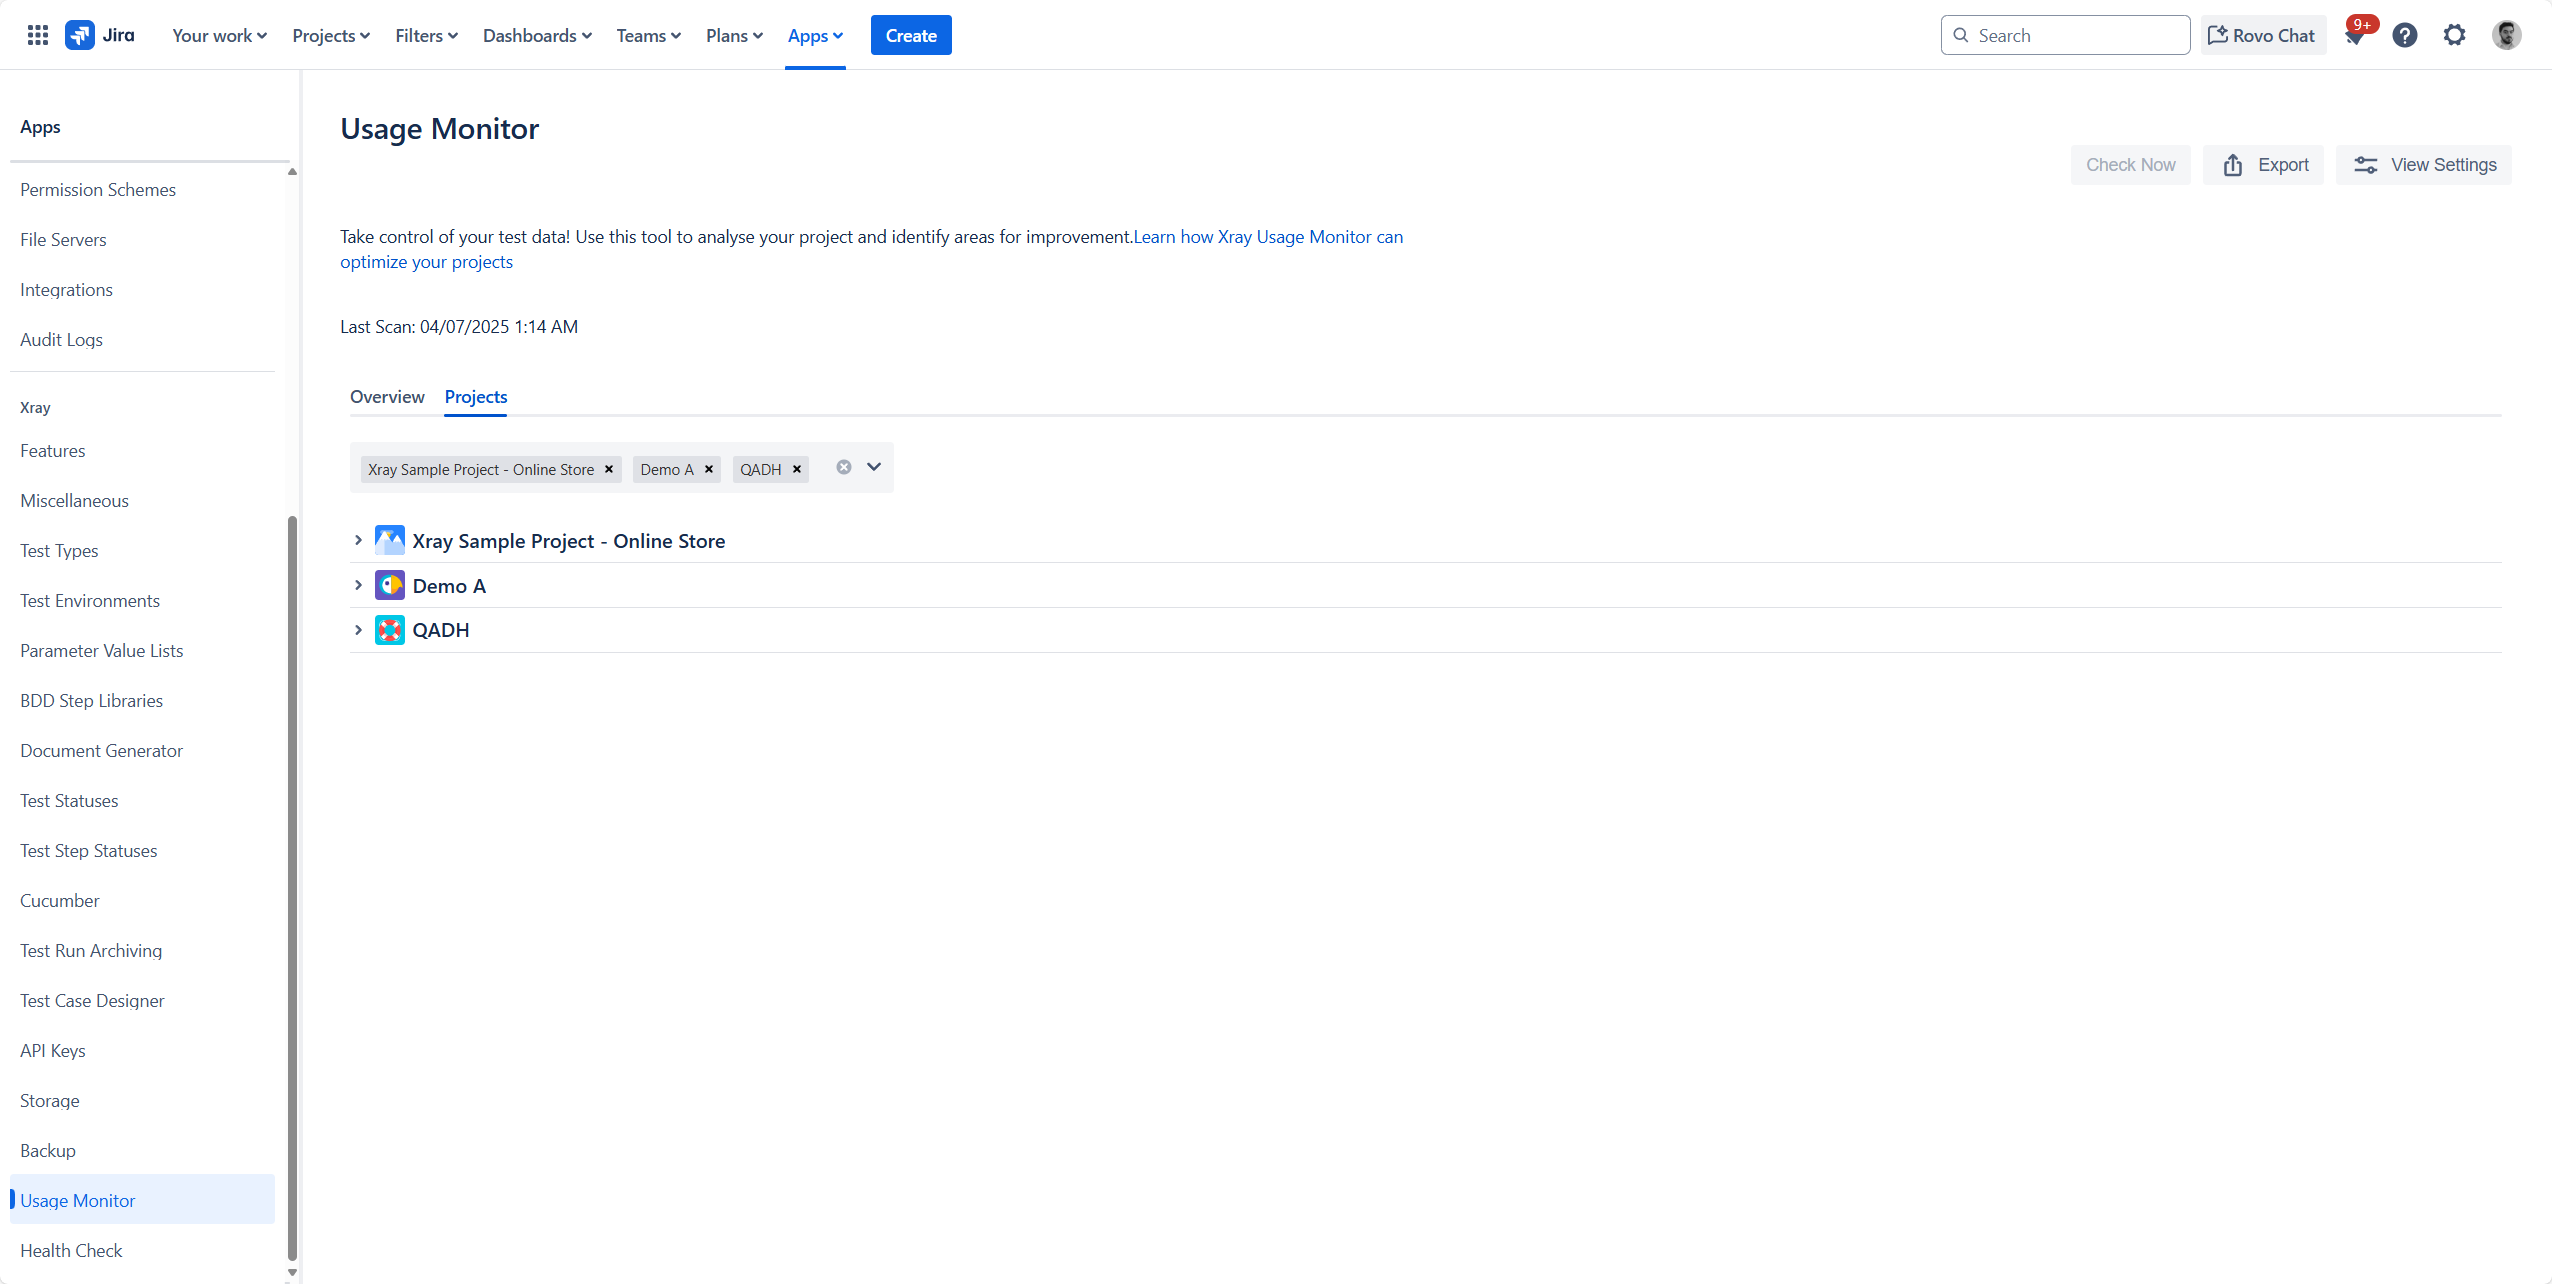Open API Keys in sidebar
The width and height of the screenshot is (2552, 1284).
click(x=53, y=1051)
